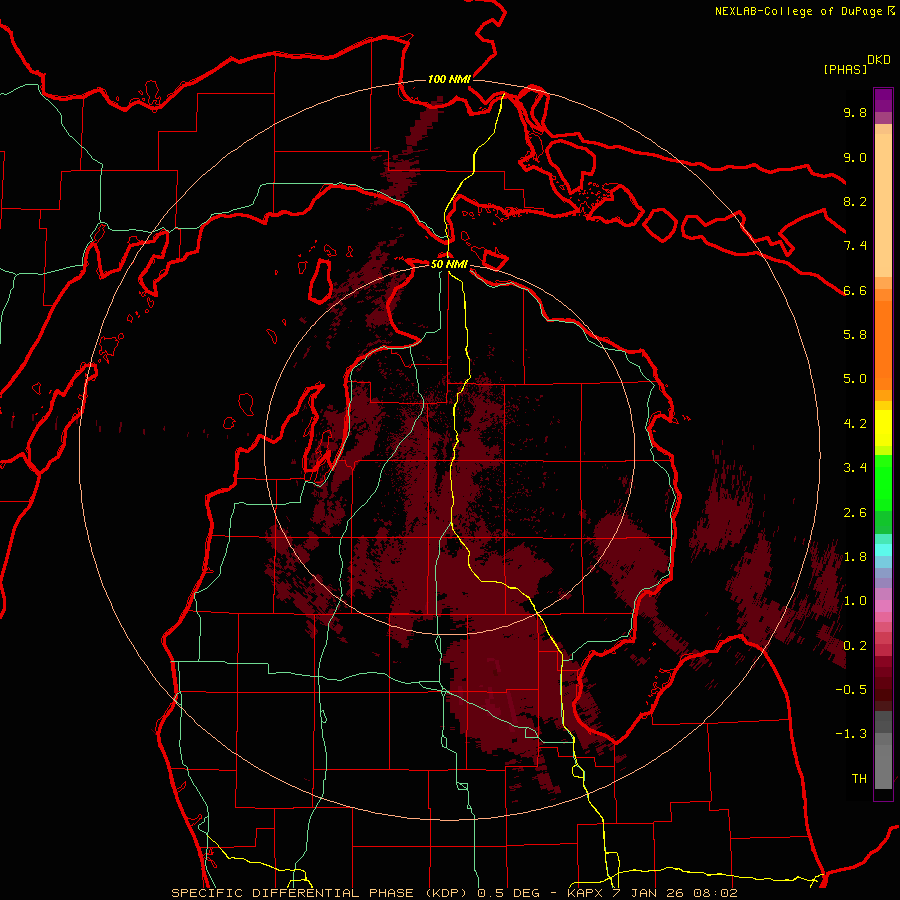Click the 100 NMI range ring label
900x900 pixels.
click(449, 79)
